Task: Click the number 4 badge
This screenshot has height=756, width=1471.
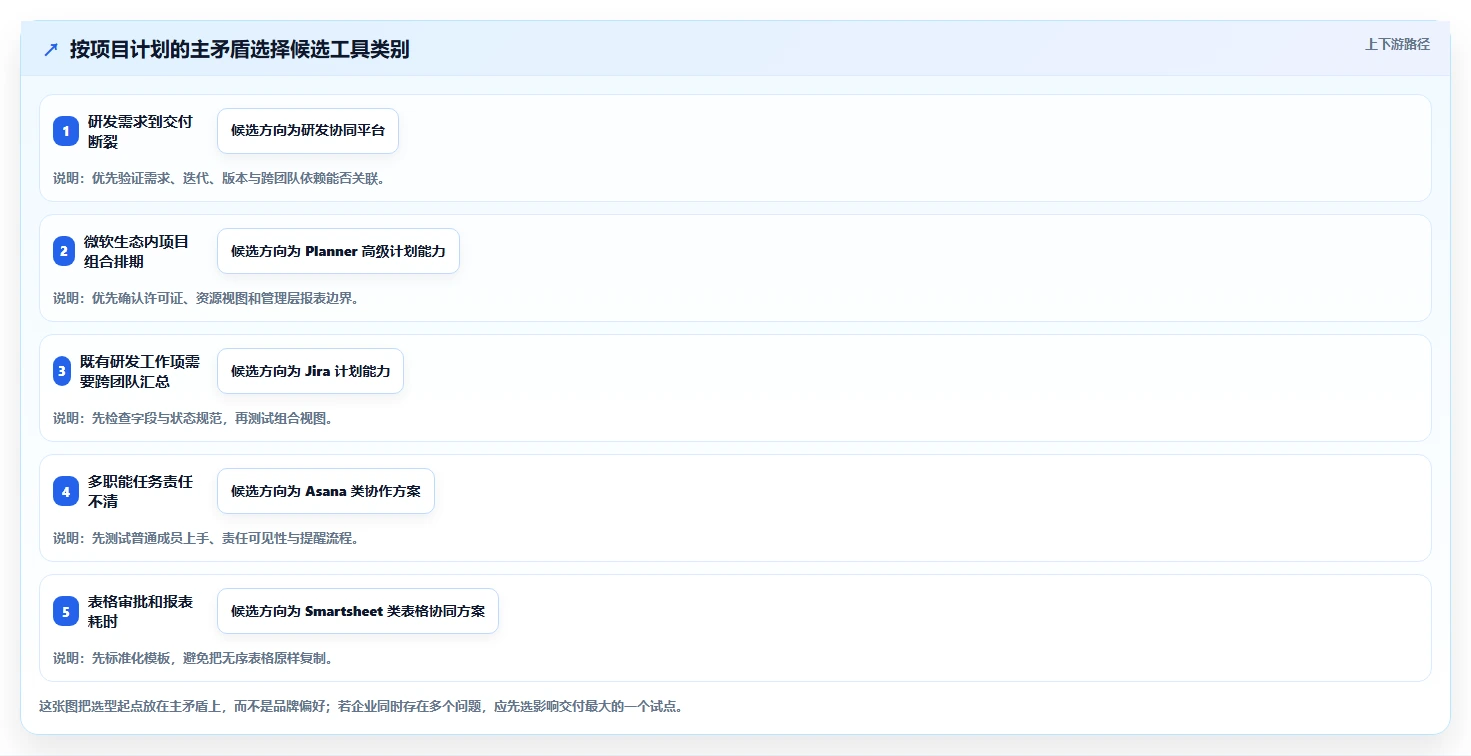Action: click(x=66, y=491)
